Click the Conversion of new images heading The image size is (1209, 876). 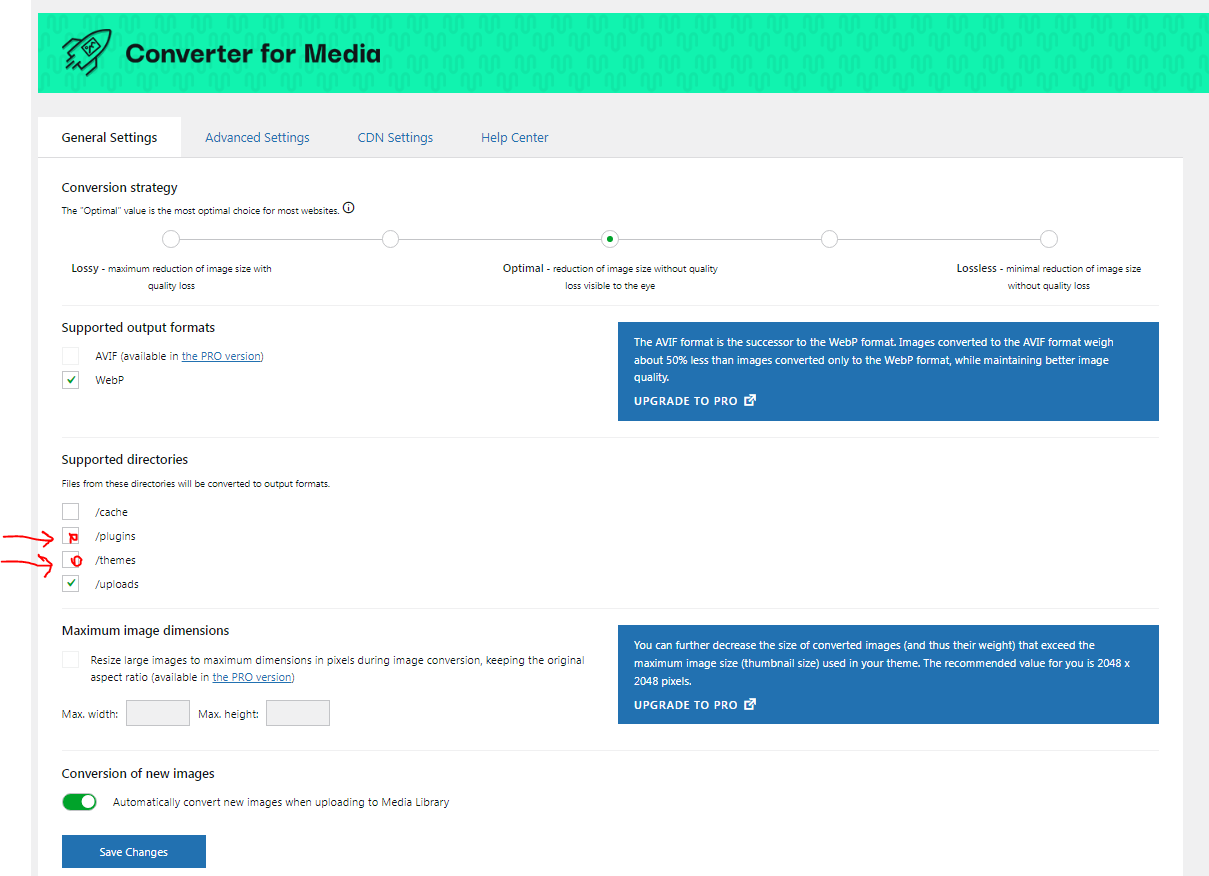(x=138, y=774)
